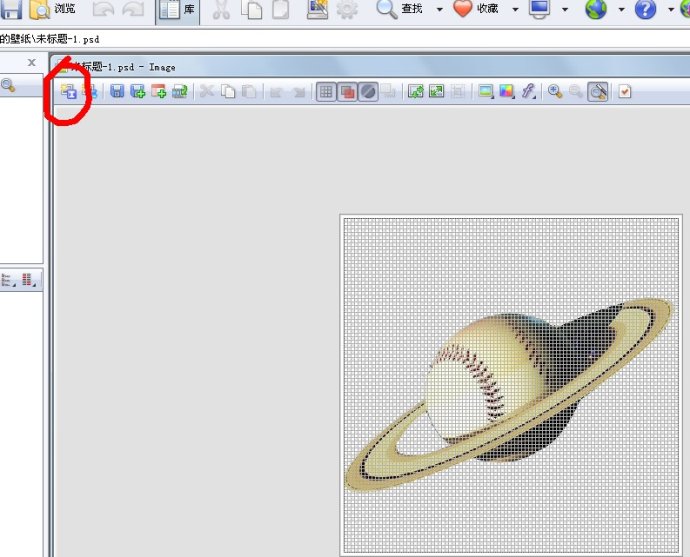Toggle the gray circle slash button
This screenshot has width=690, height=557.
coord(368,92)
